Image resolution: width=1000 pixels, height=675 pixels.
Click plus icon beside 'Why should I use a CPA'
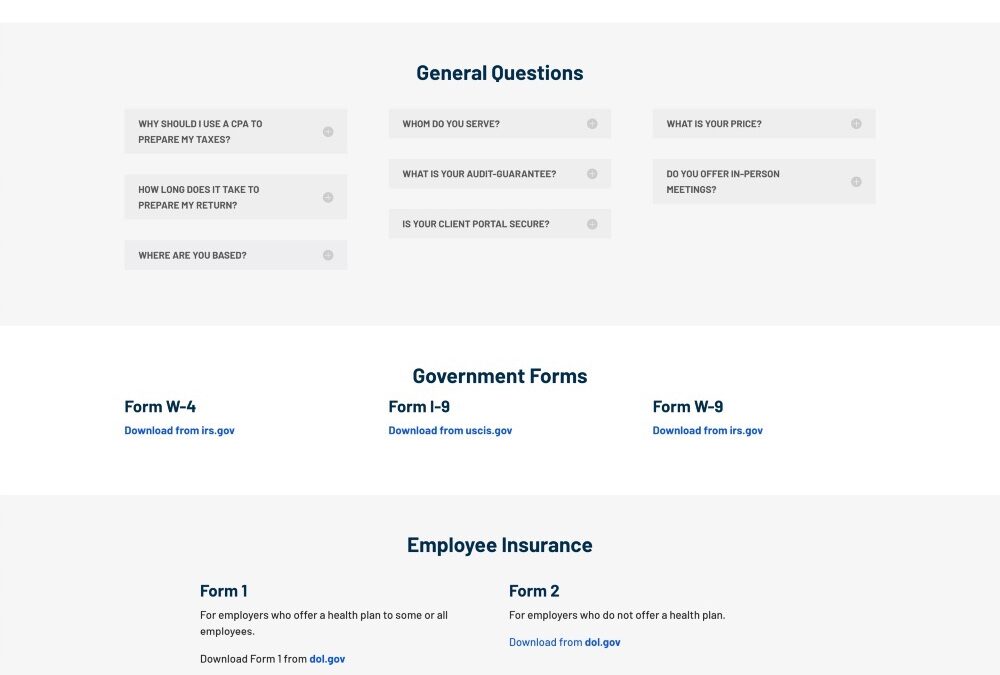coord(328,132)
